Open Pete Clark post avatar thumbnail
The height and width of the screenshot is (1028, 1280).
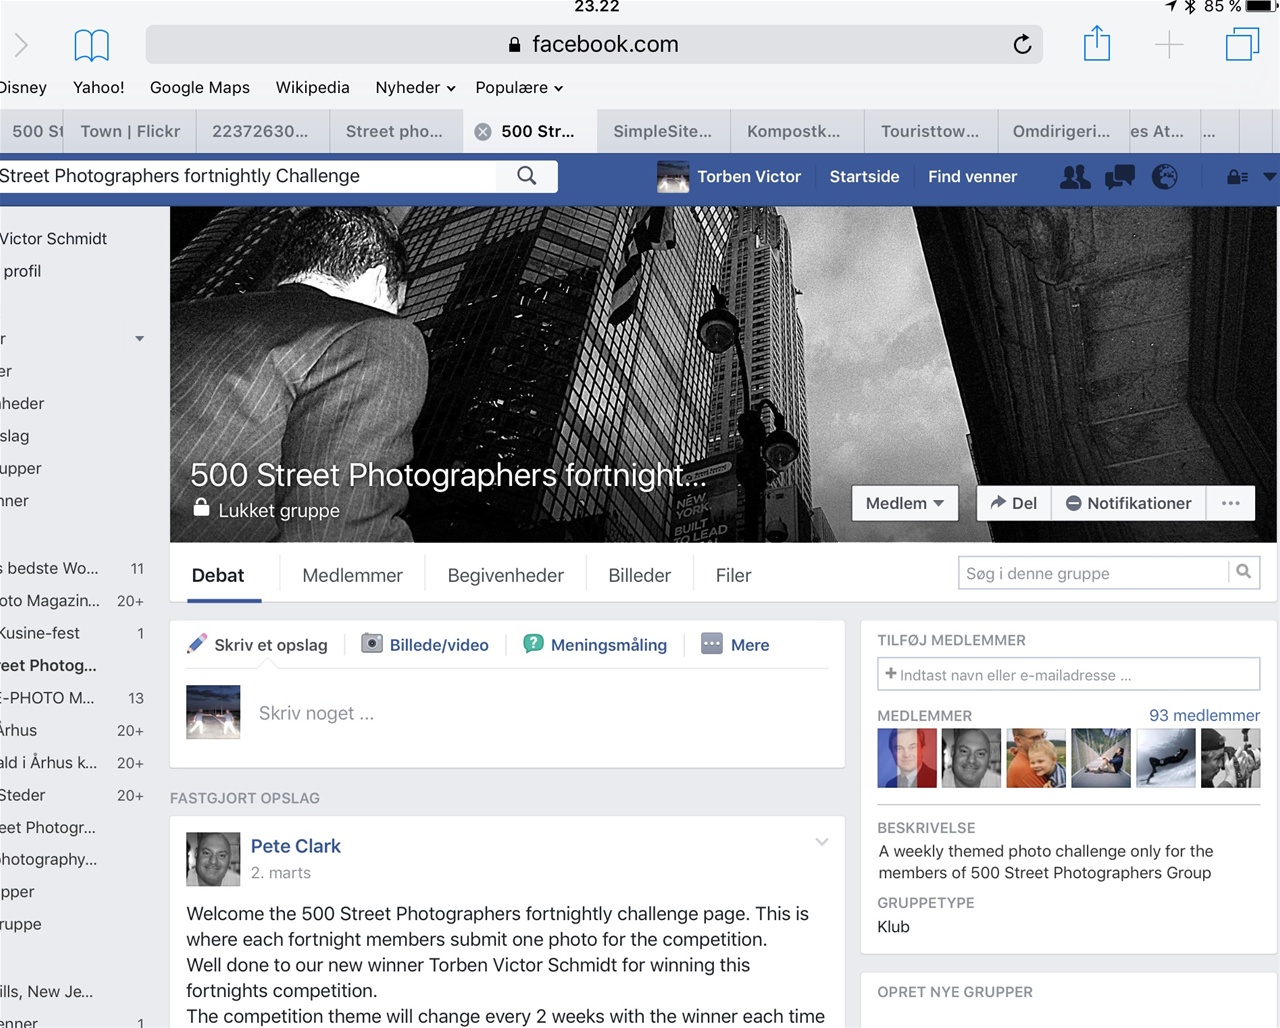coord(213,859)
